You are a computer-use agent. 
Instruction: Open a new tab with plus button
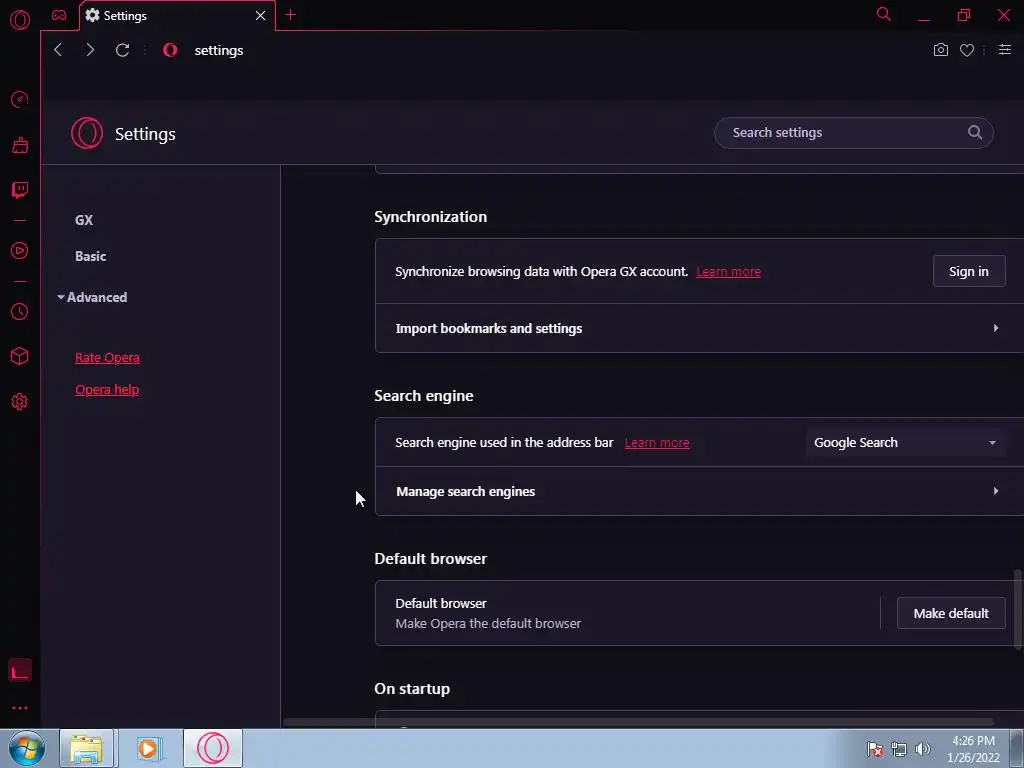(291, 15)
